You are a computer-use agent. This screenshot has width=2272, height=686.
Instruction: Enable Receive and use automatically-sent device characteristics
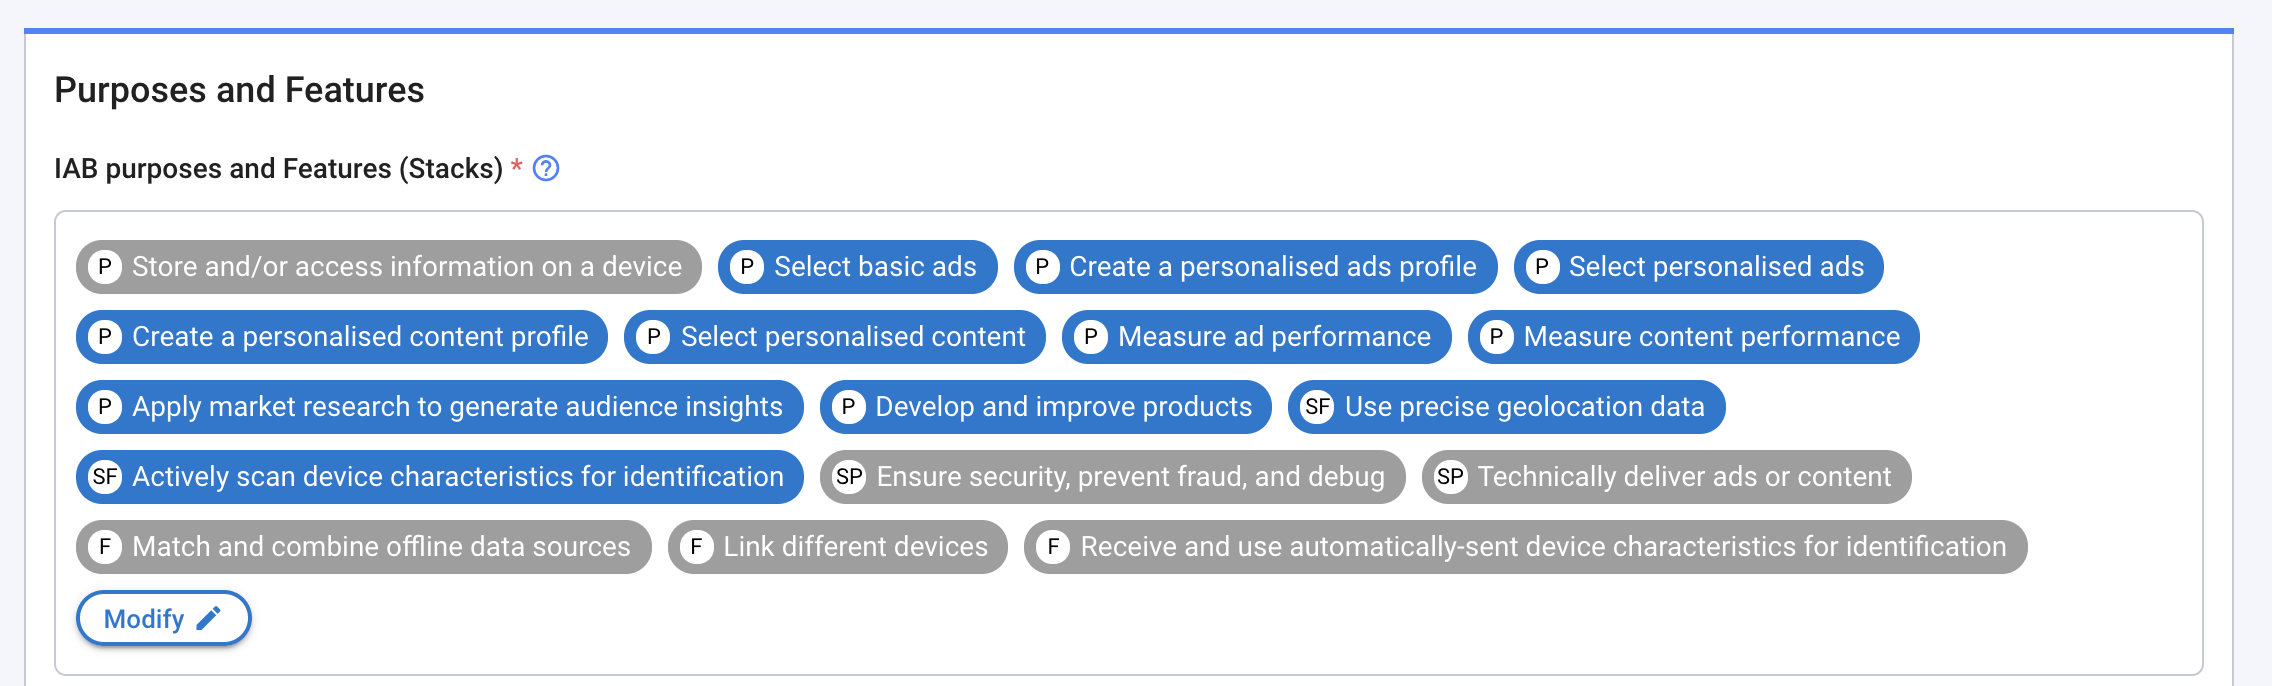coord(1174,547)
